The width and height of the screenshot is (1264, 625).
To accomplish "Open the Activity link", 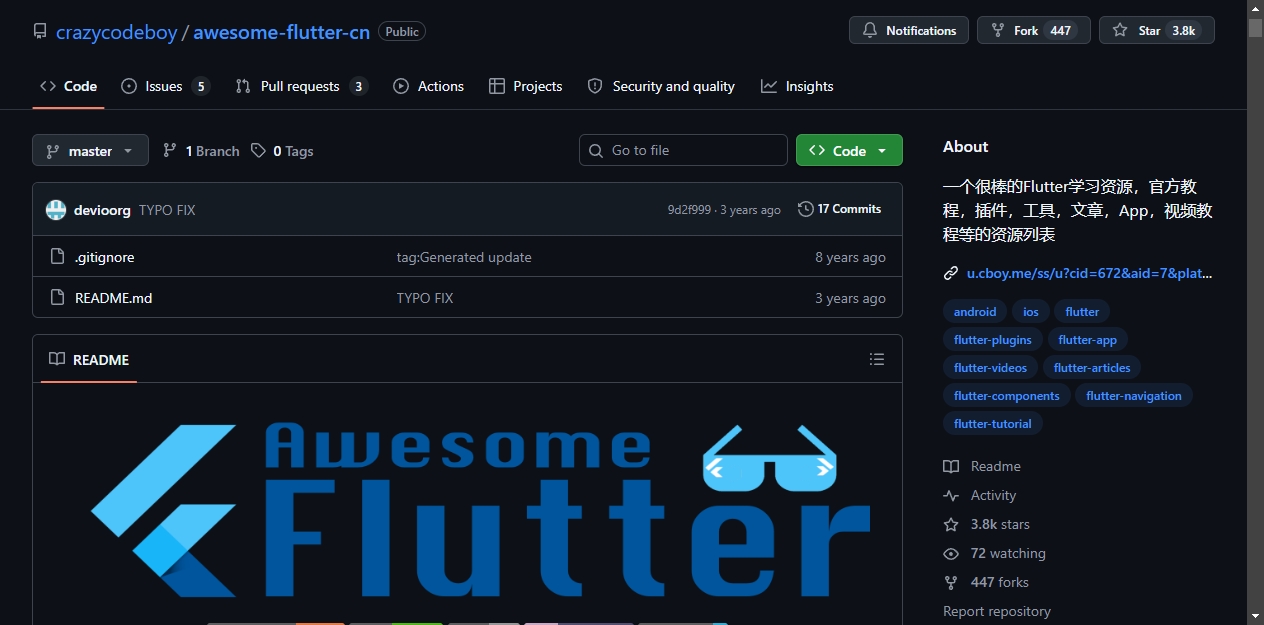I will 980,495.
